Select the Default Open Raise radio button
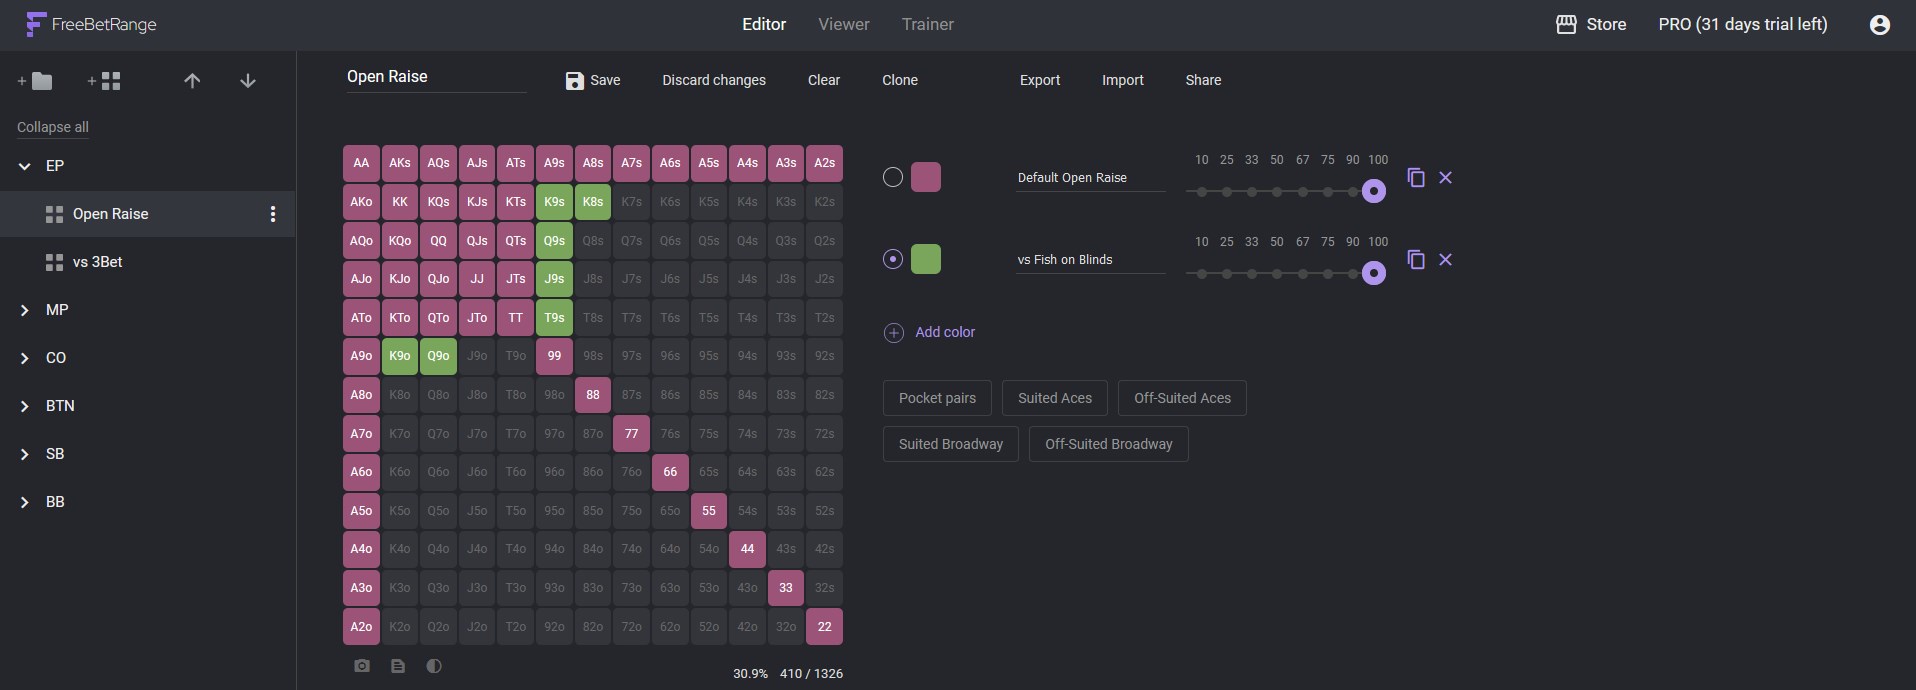The width and height of the screenshot is (1916, 690). tap(893, 178)
